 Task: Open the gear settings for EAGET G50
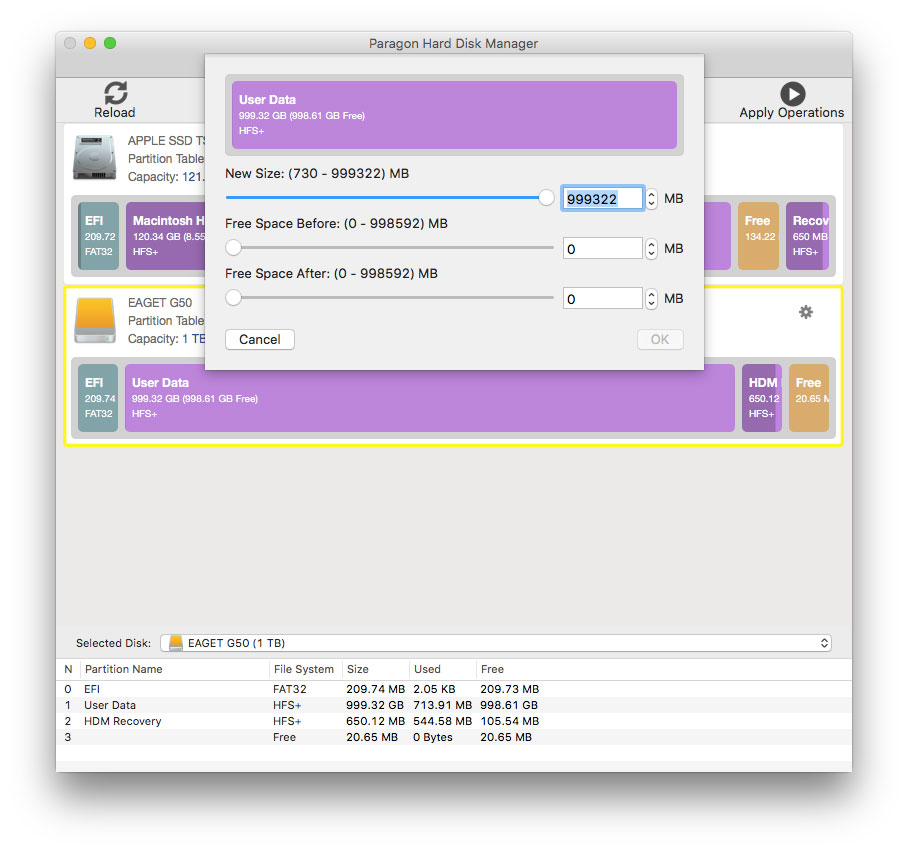click(806, 312)
